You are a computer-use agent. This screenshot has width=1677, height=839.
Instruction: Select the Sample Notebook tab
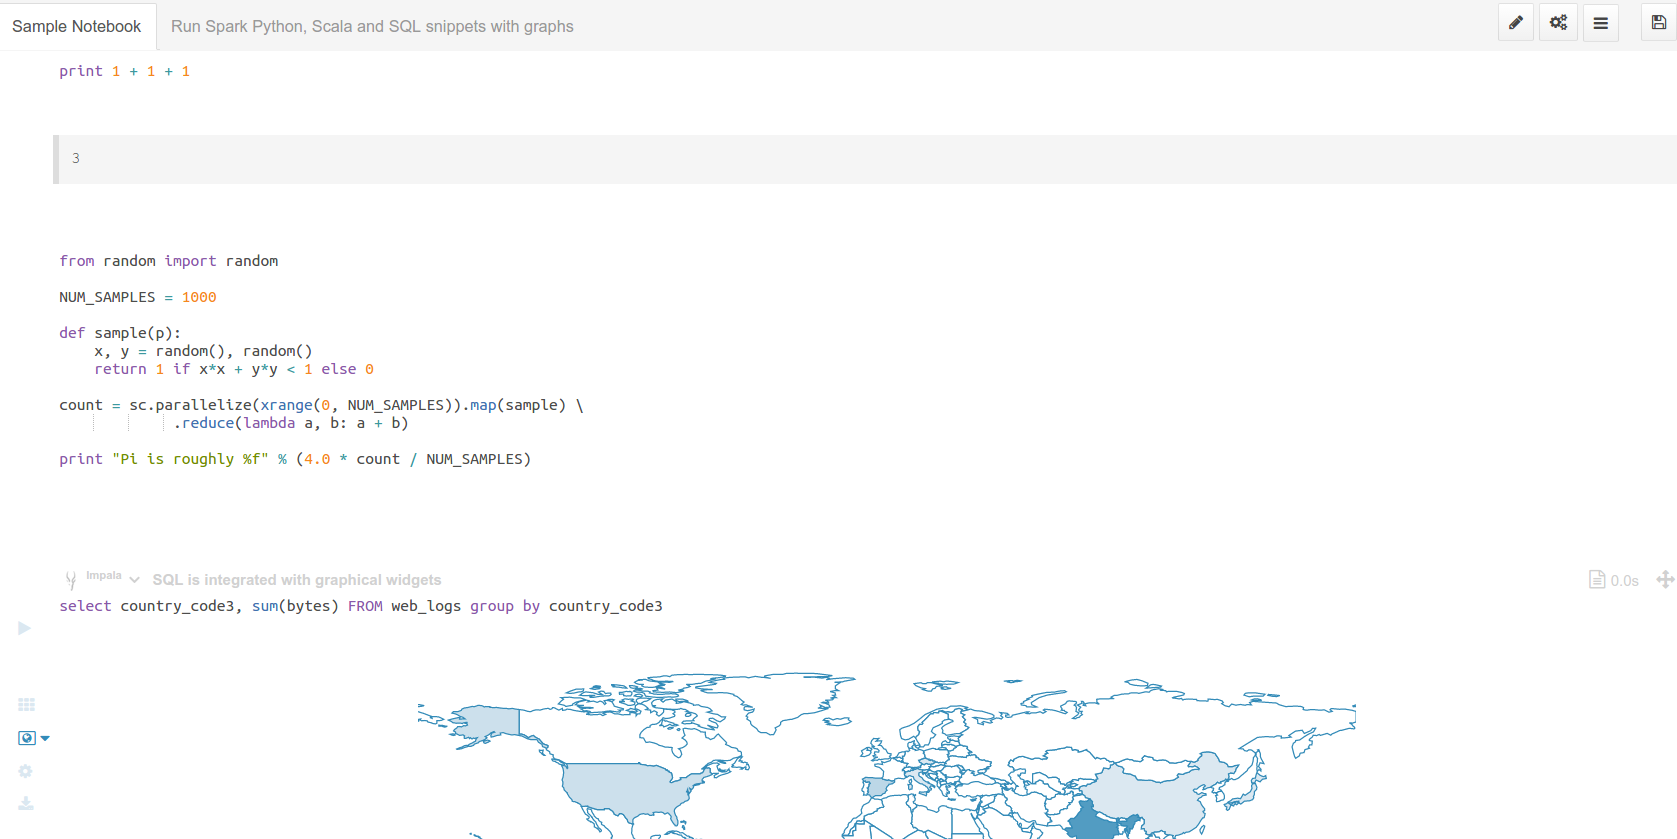point(77,26)
